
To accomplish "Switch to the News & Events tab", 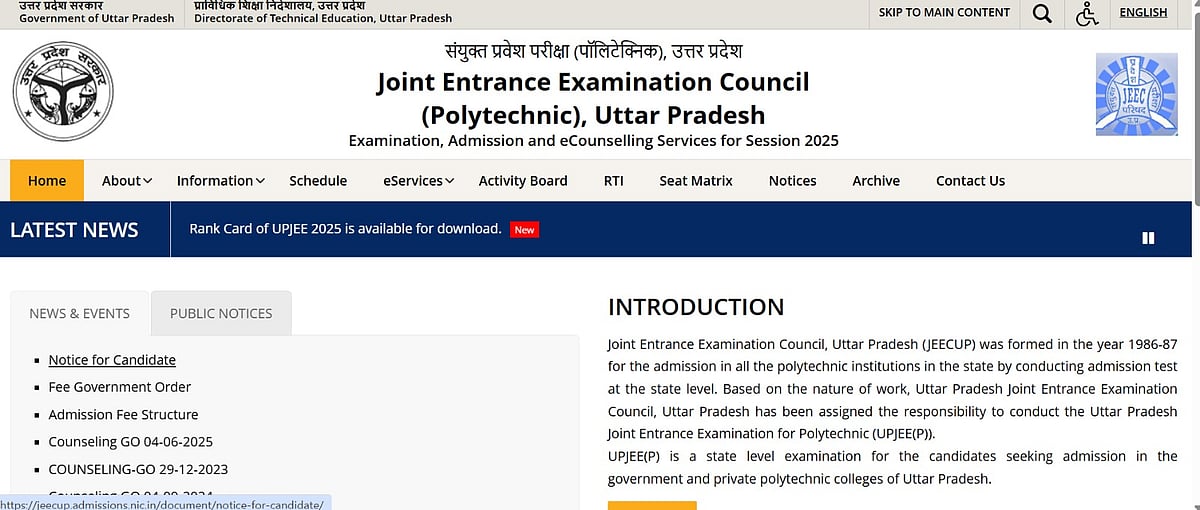I will coord(79,313).
